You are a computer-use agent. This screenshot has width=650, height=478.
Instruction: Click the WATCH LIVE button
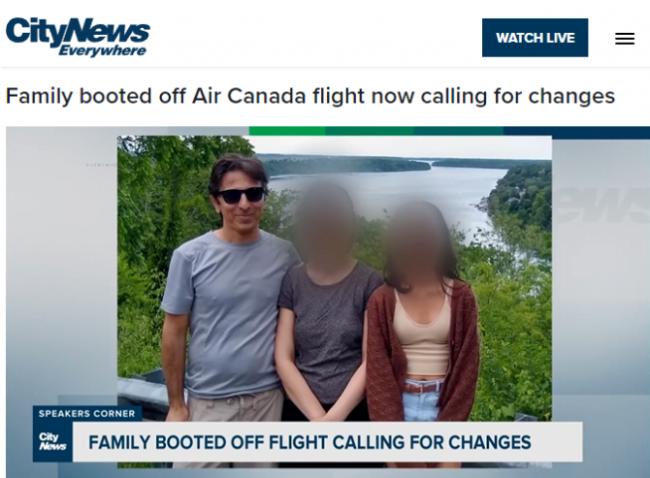535,38
